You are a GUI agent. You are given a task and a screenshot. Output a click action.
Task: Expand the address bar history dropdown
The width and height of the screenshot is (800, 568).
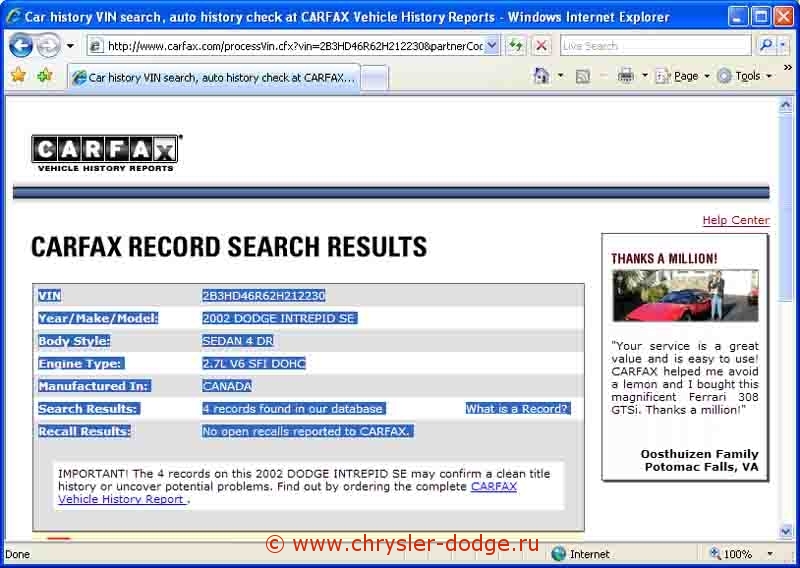click(492, 46)
